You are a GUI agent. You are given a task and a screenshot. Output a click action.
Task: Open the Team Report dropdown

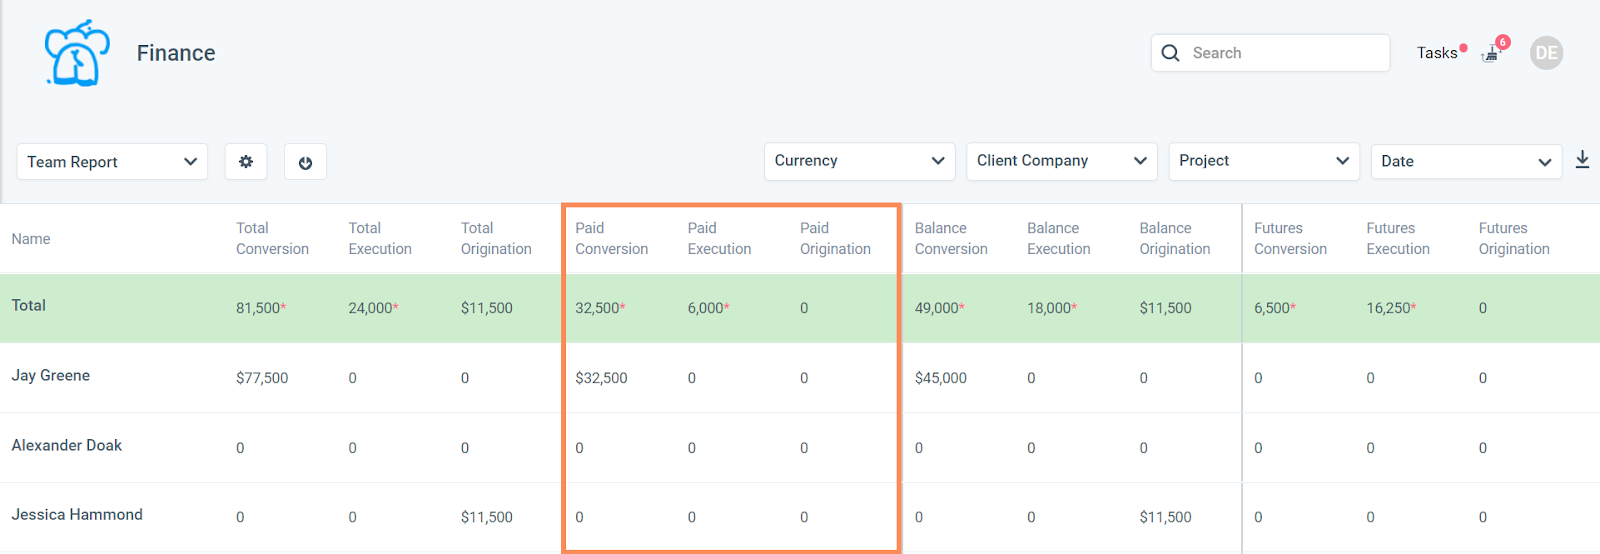click(x=112, y=162)
